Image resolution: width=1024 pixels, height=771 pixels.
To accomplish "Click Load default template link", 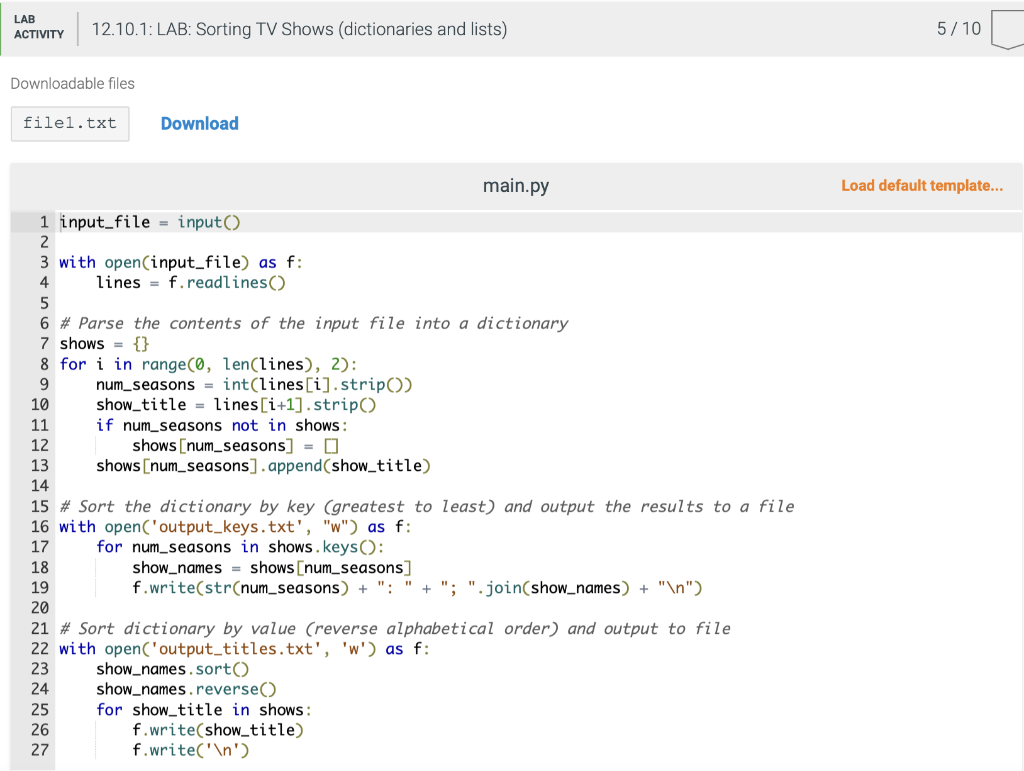I will (x=921, y=185).
